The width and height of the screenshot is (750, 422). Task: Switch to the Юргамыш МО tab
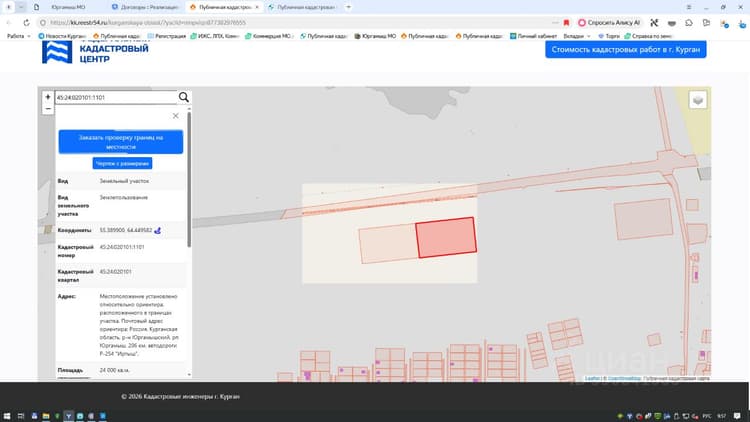pyautogui.click(x=68, y=7)
